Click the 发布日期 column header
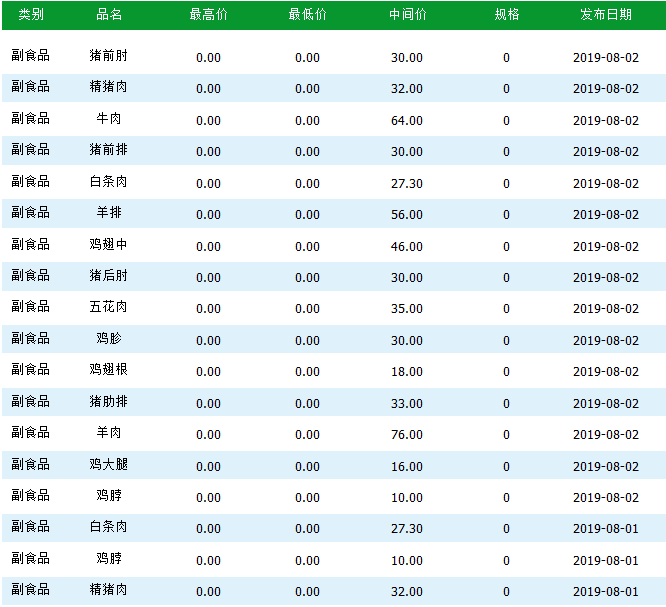The width and height of the screenshot is (666, 607). 606,14
